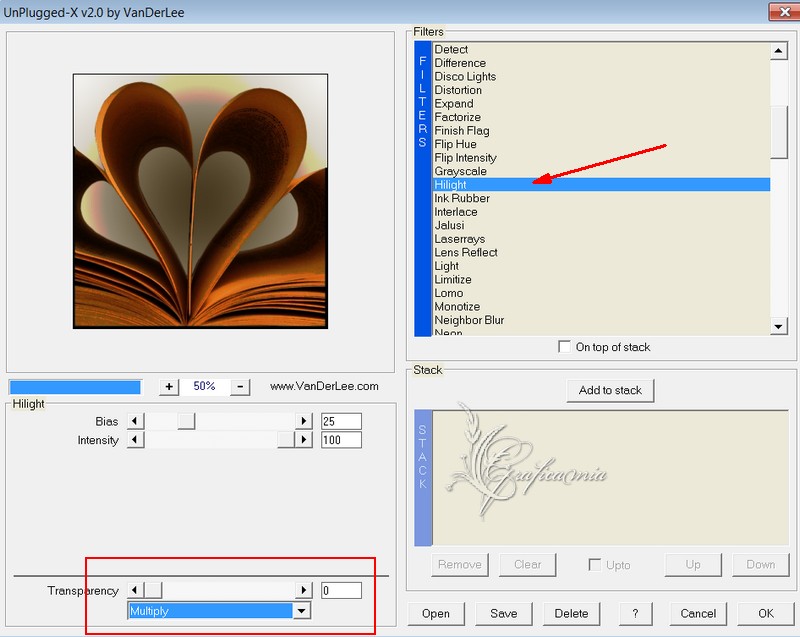Toggle the Upto checkbox

click(594, 565)
